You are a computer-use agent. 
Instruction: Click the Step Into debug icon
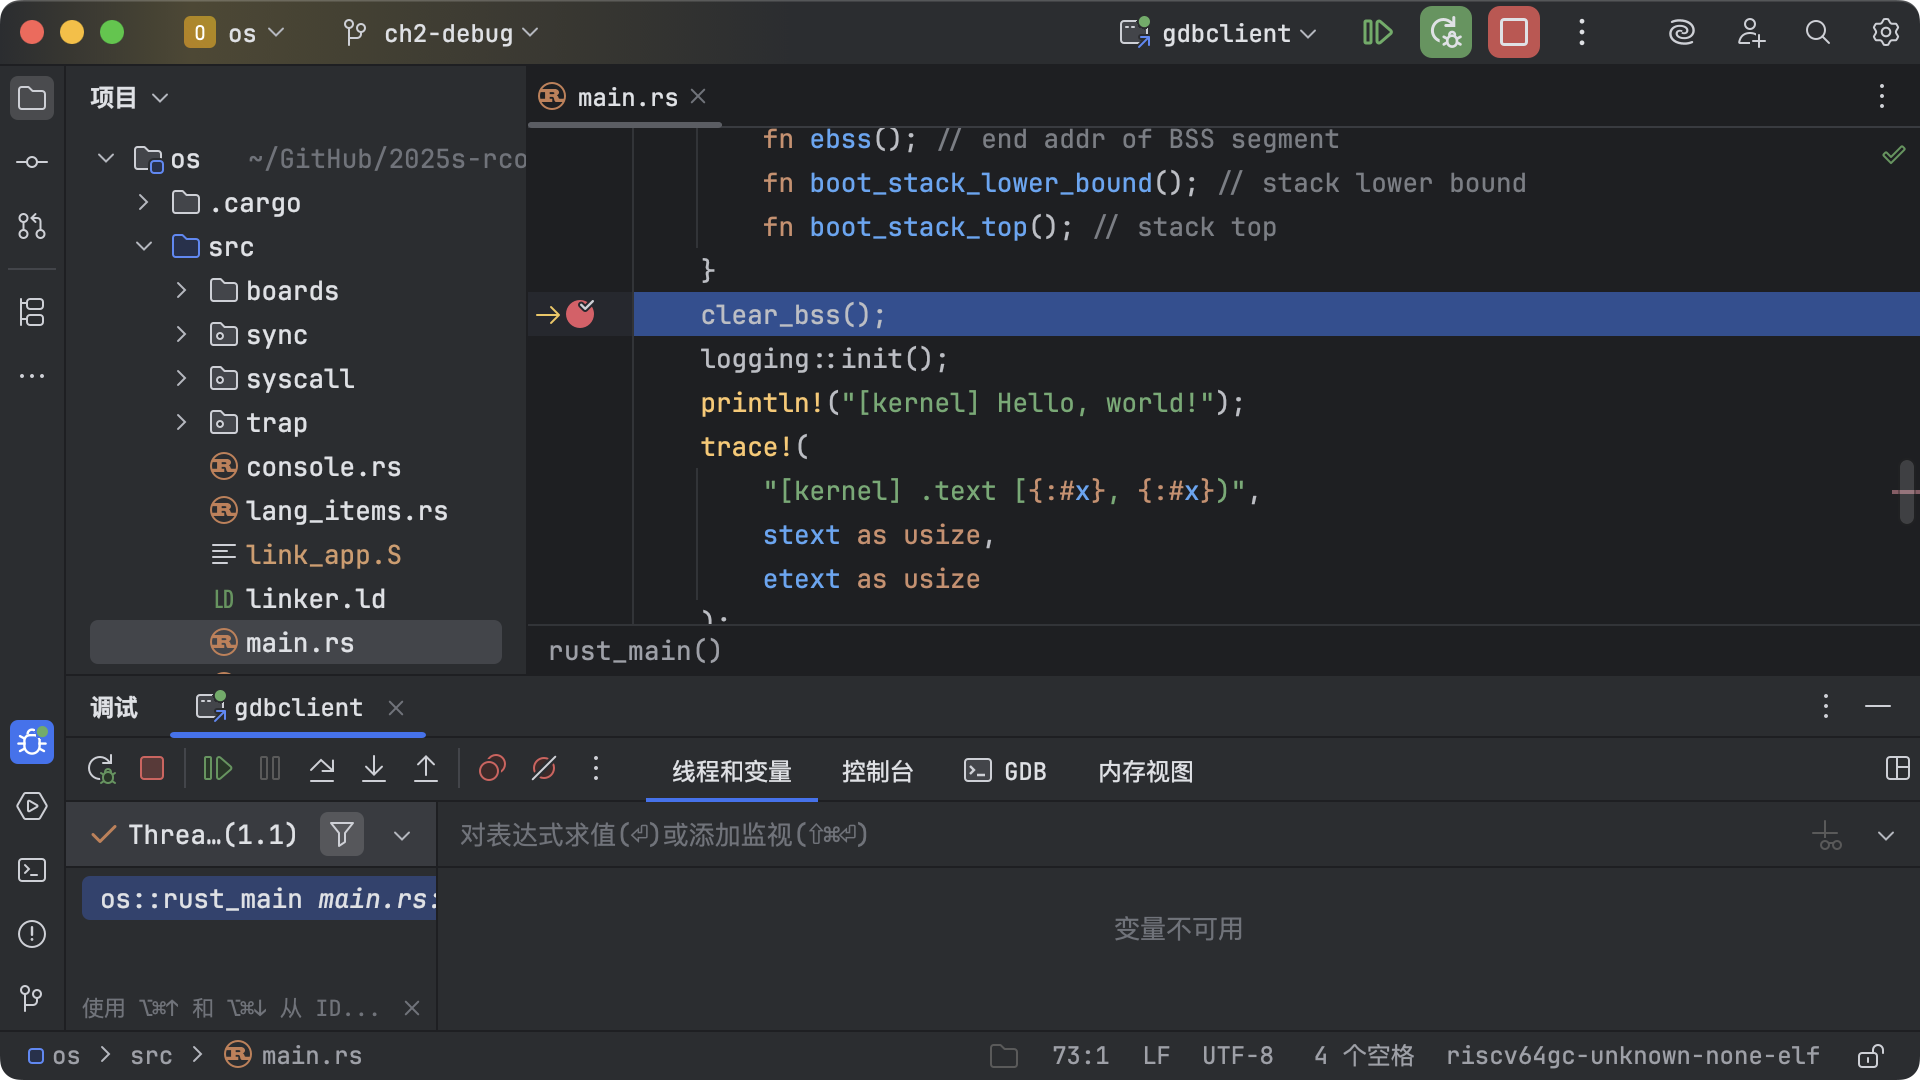click(x=374, y=769)
